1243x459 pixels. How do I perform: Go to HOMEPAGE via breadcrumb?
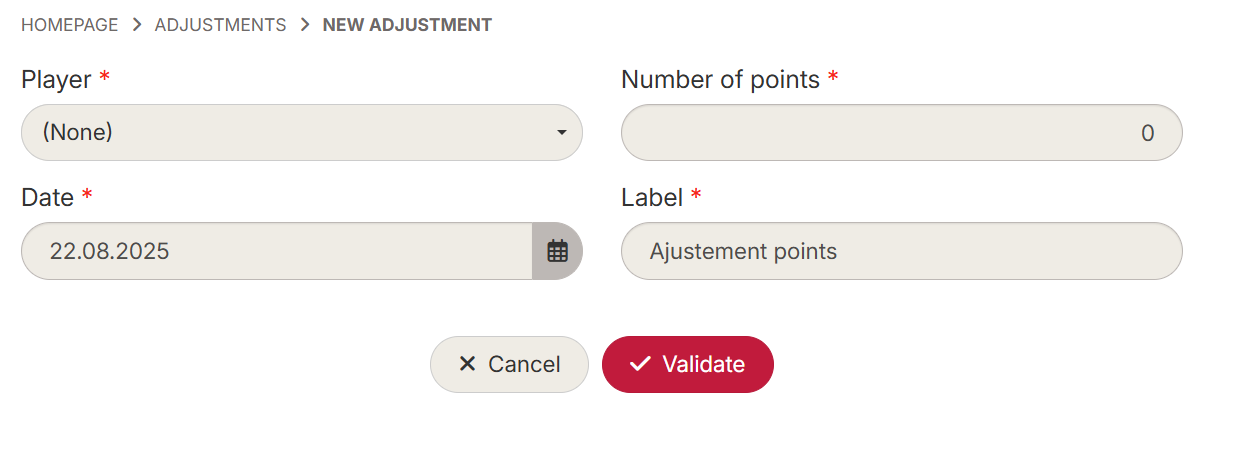(70, 25)
